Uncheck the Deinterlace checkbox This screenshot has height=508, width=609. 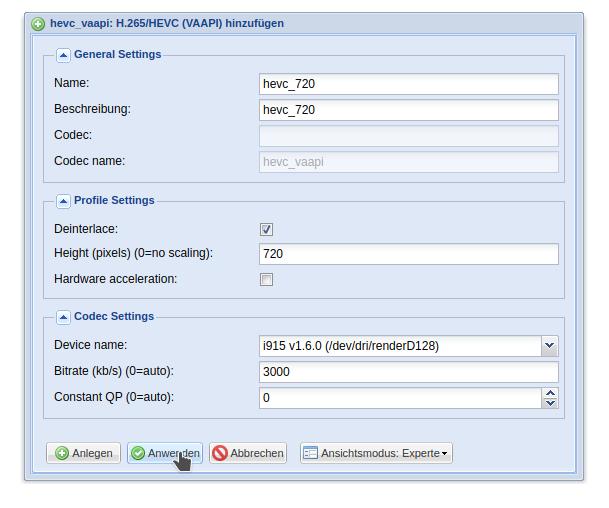click(266, 229)
